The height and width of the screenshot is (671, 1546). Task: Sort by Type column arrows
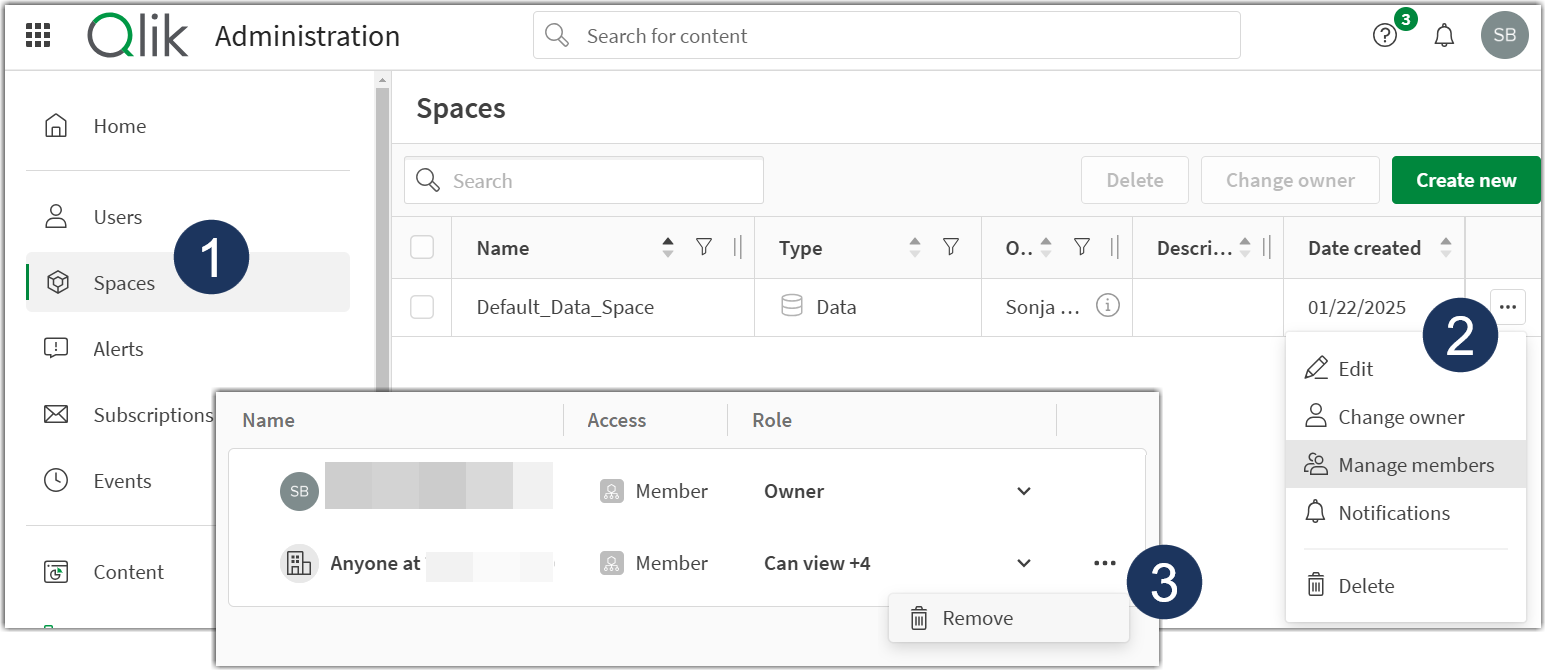tap(914, 247)
